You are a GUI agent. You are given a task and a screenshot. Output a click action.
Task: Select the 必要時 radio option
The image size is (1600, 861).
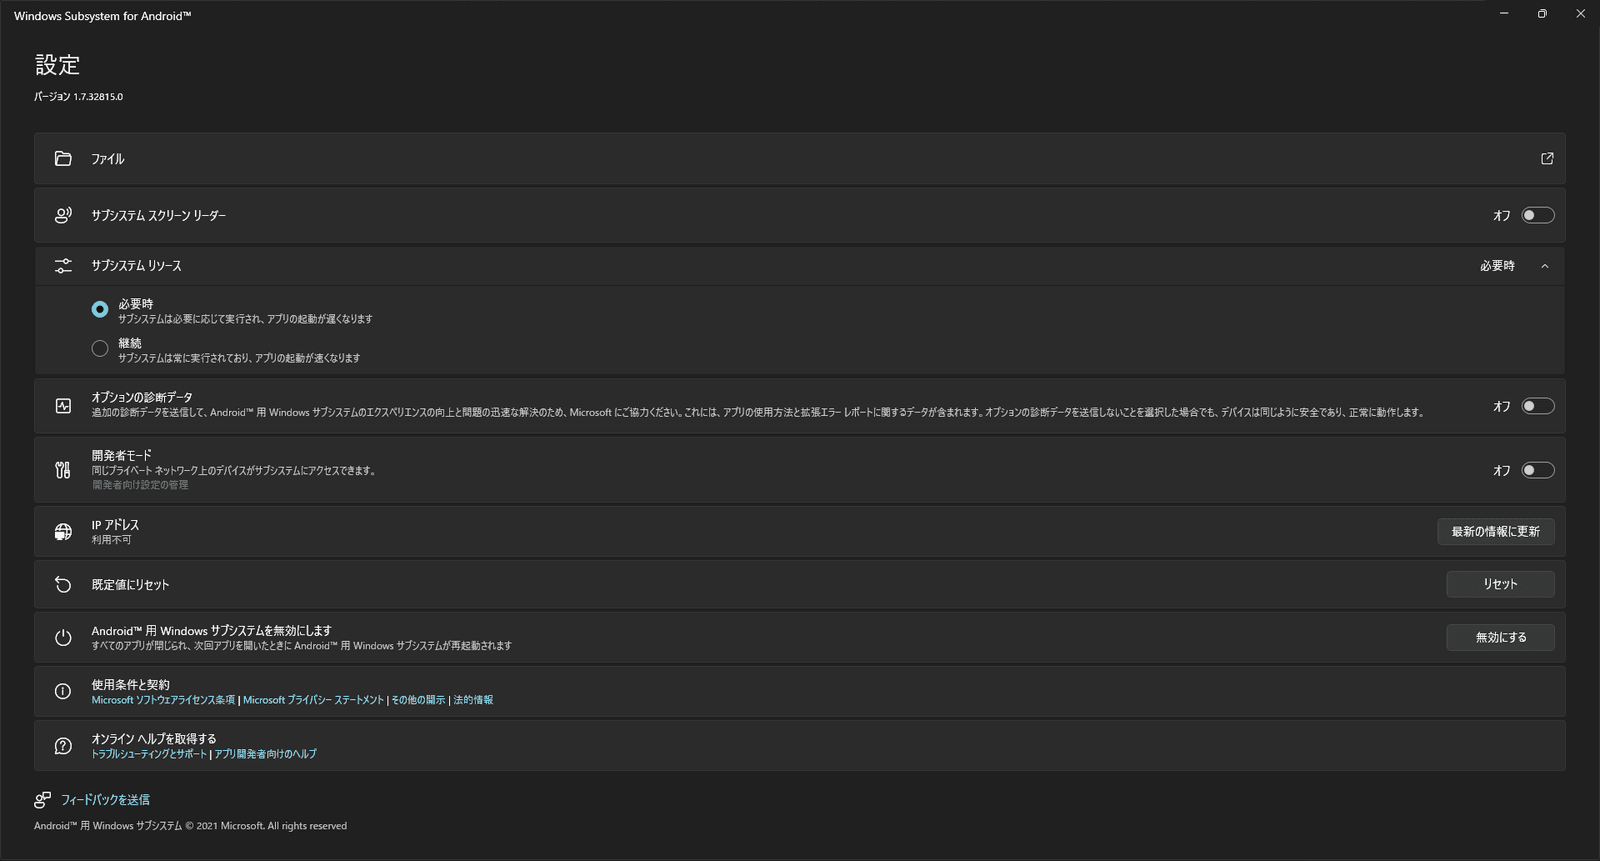[x=100, y=310]
